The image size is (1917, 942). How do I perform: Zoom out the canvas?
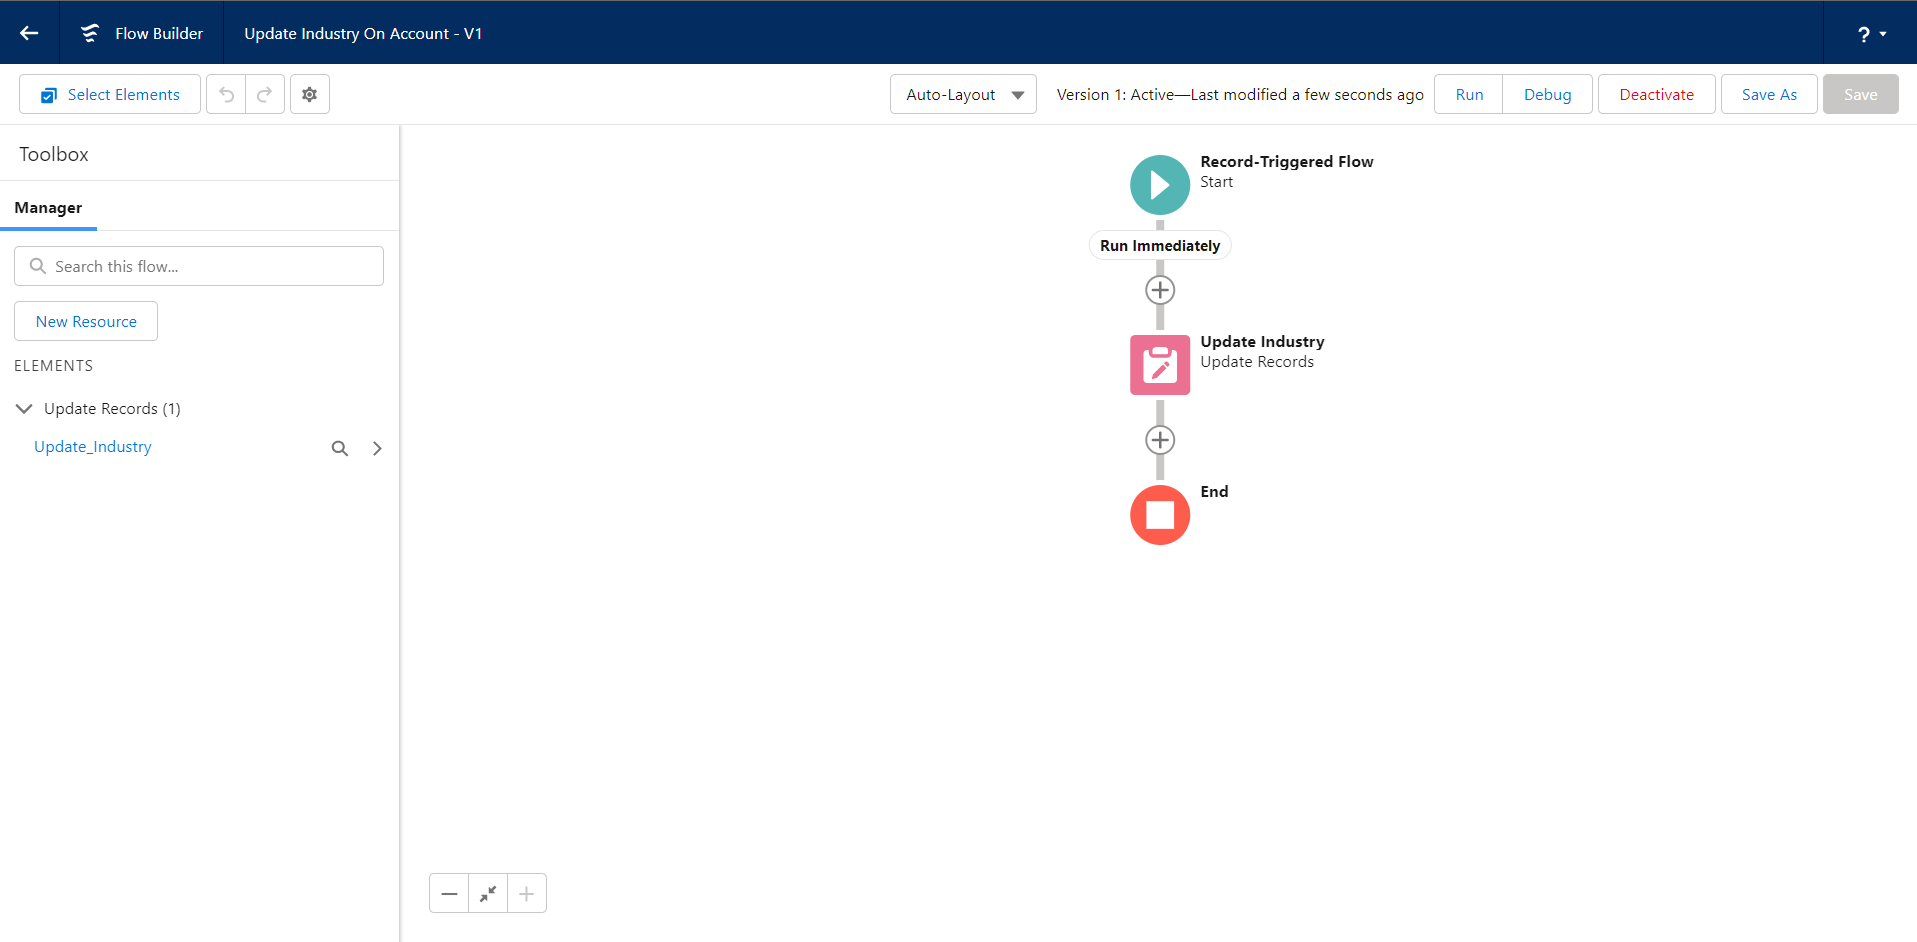click(x=449, y=893)
